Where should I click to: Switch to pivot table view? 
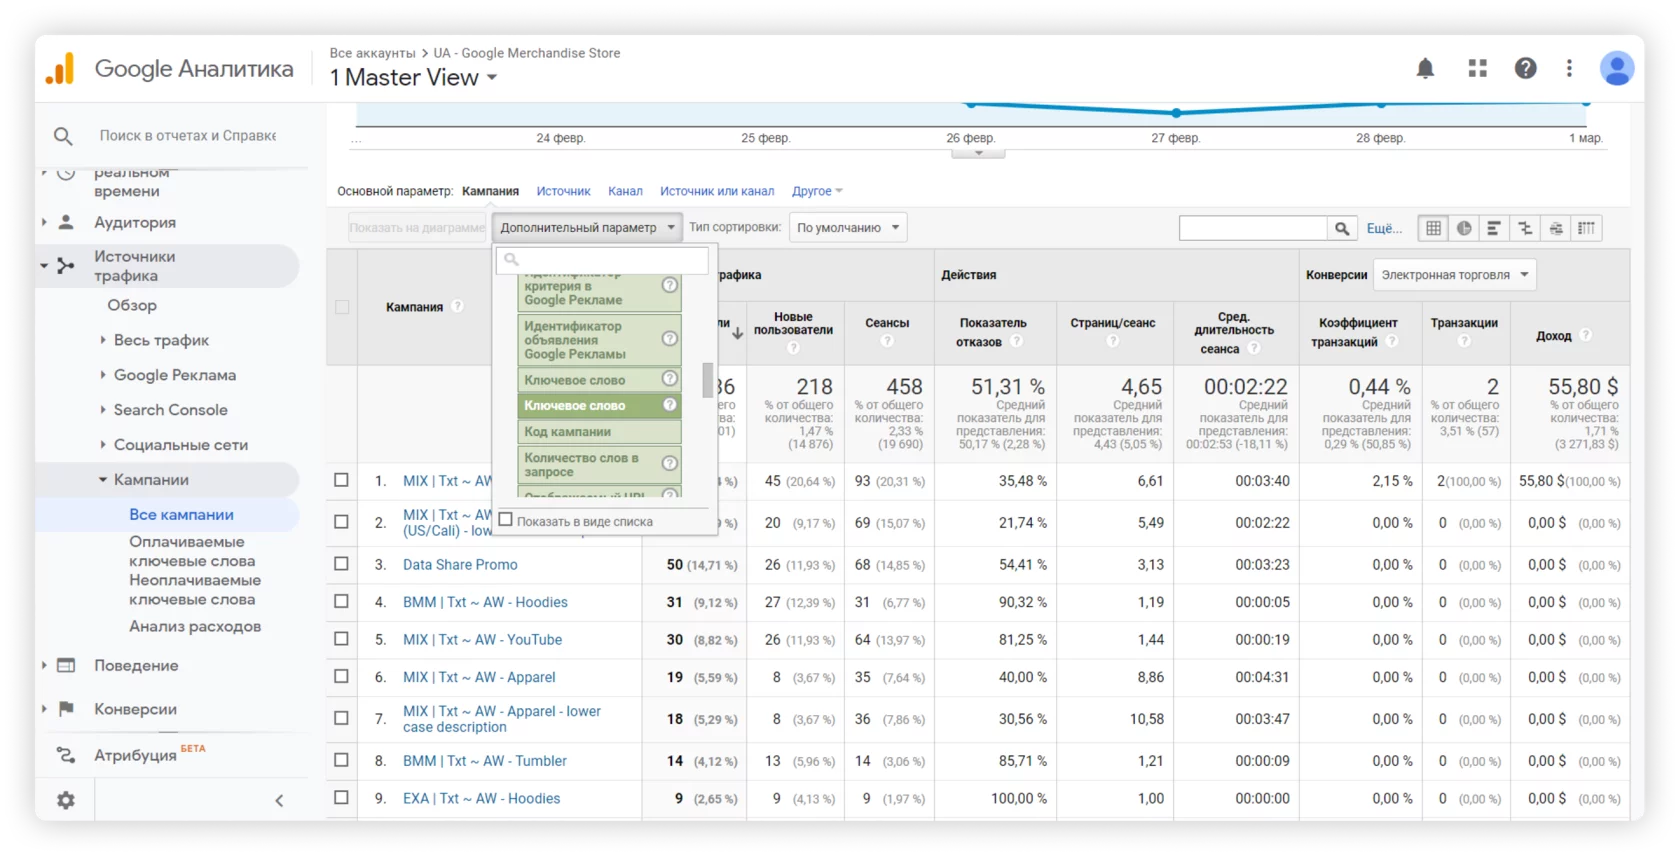click(x=1587, y=228)
